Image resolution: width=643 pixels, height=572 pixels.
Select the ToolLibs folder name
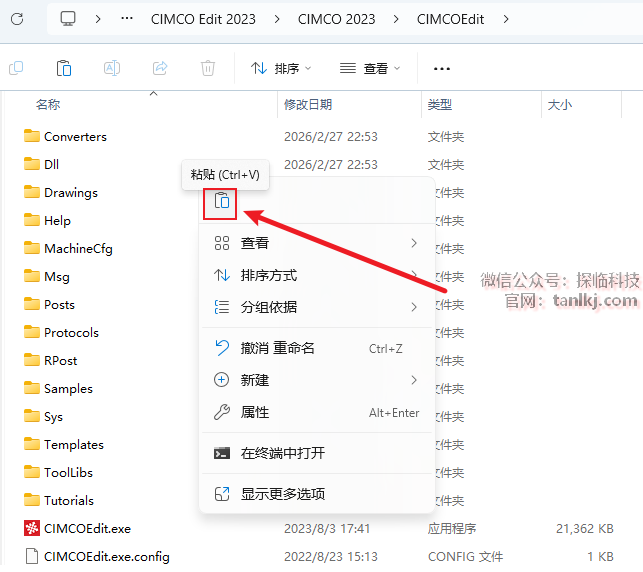point(68,472)
